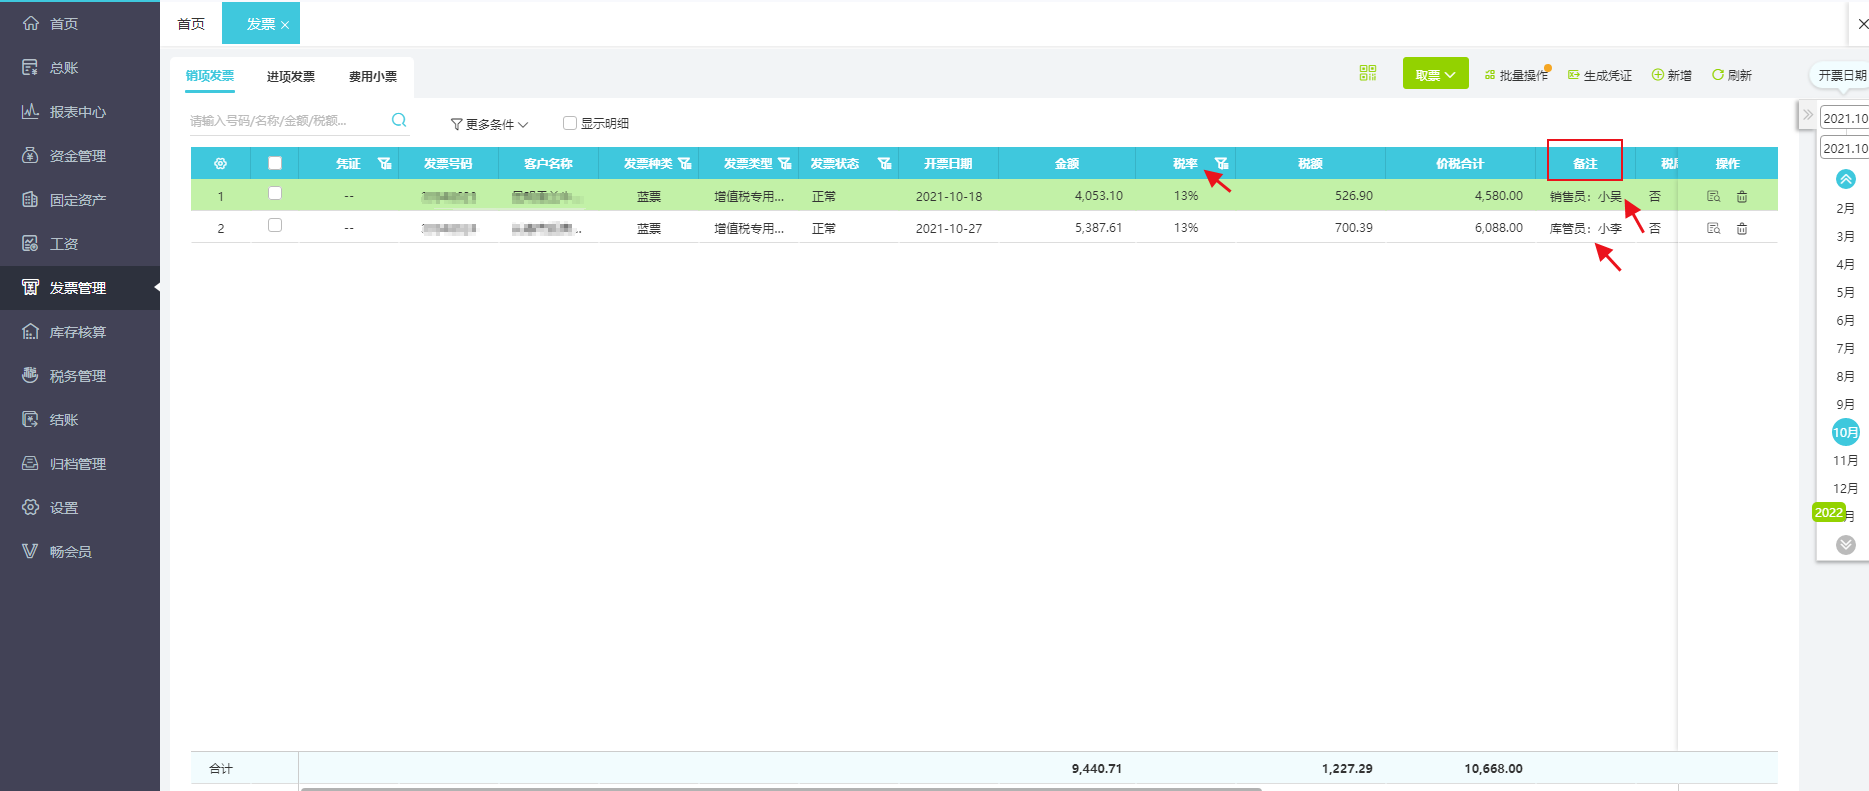This screenshot has height=791, width=1869.
Task: Click filter icon on 发票状态 column
Action: 884,163
